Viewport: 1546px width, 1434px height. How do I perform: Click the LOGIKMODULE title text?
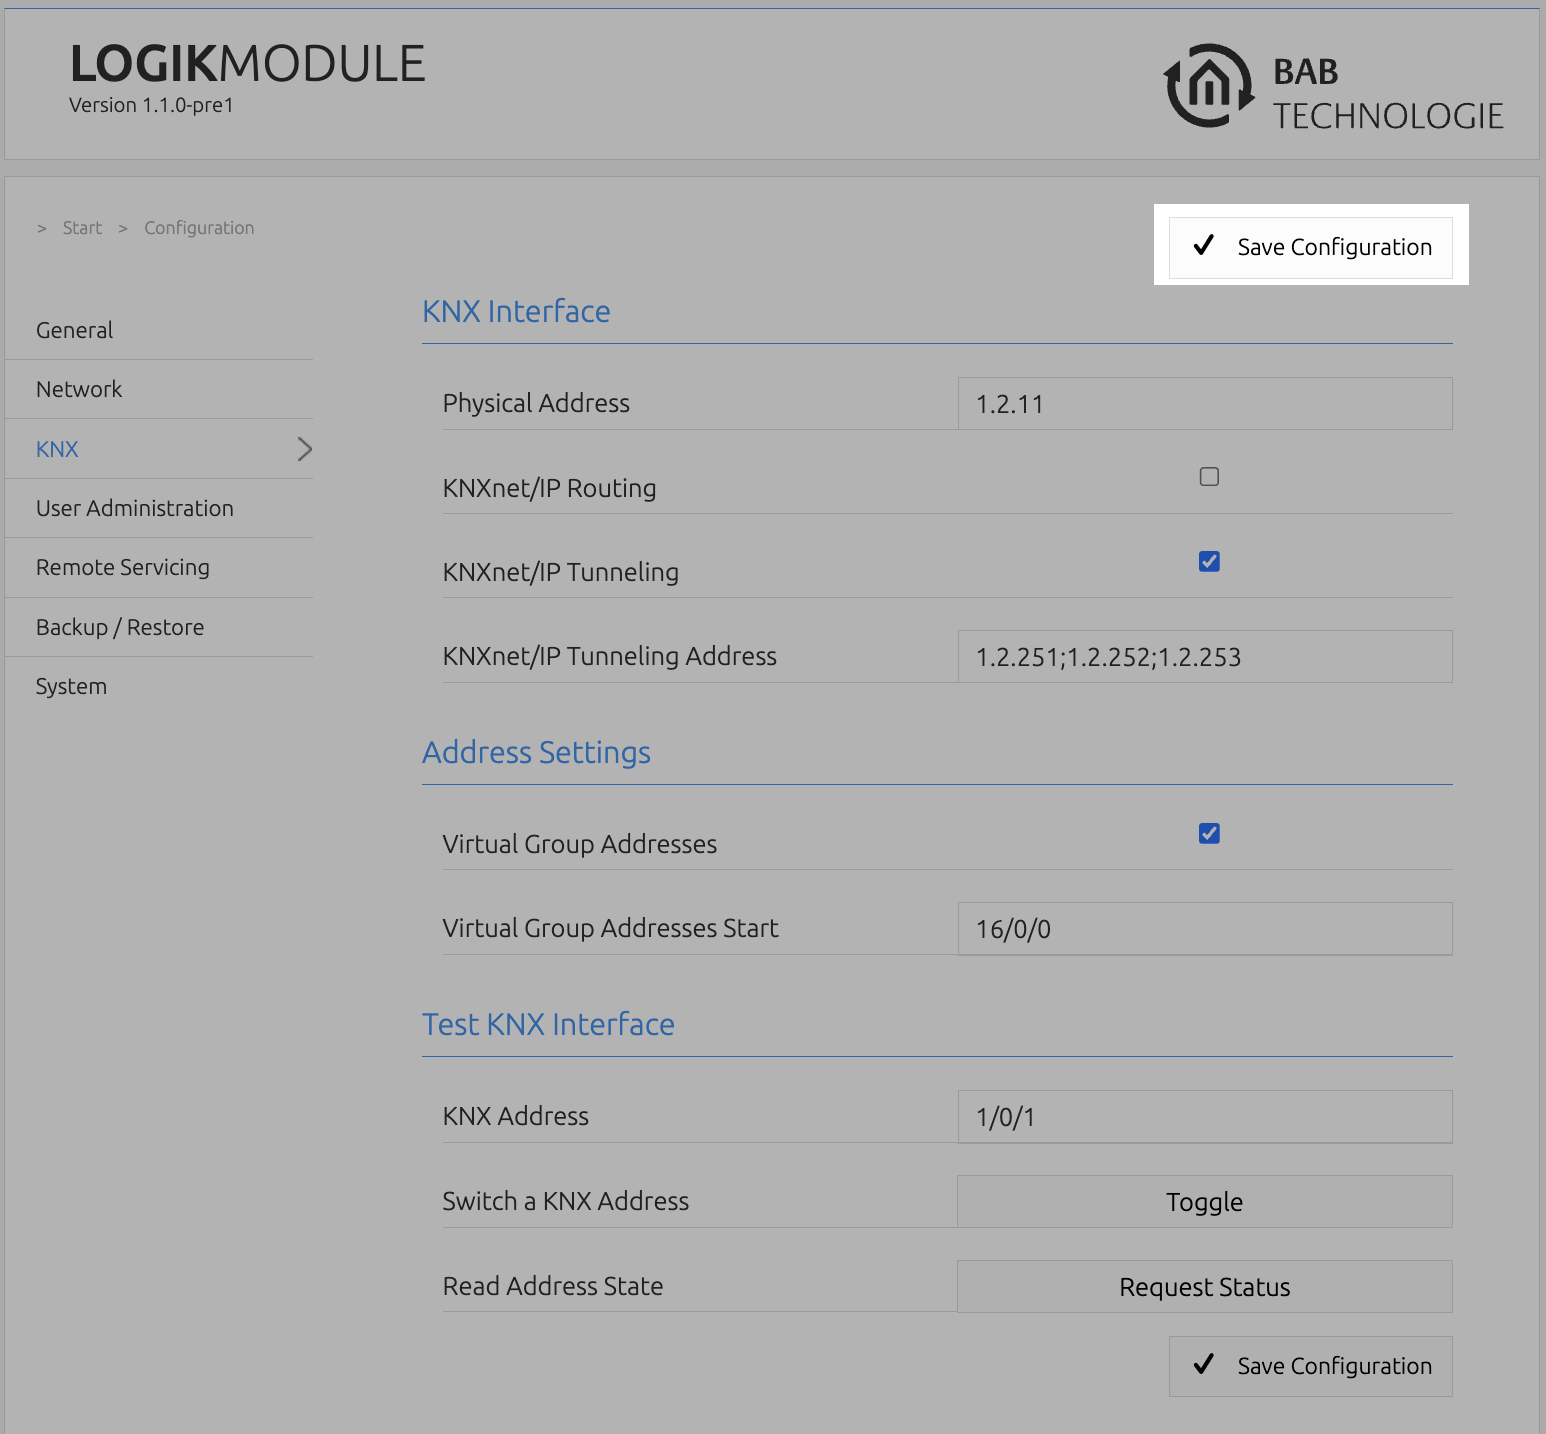[x=248, y=64]
